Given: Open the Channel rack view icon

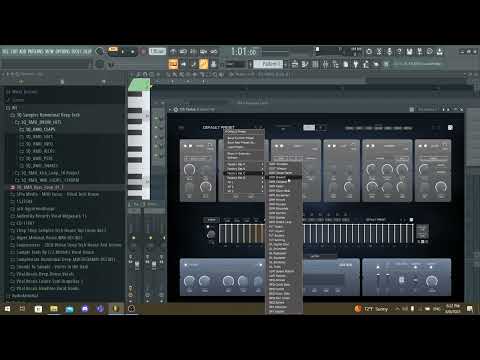Looking at the screenshot, I should point(315,64).
